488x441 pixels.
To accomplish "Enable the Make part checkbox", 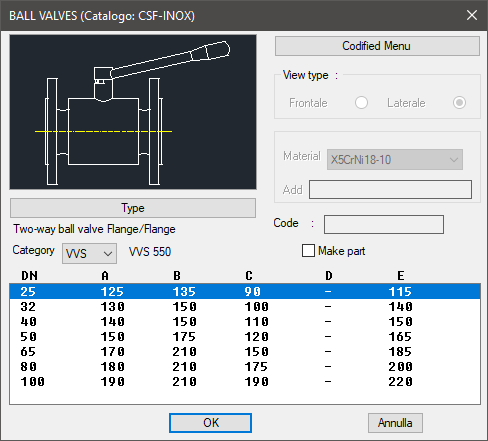I will point(308,251).
